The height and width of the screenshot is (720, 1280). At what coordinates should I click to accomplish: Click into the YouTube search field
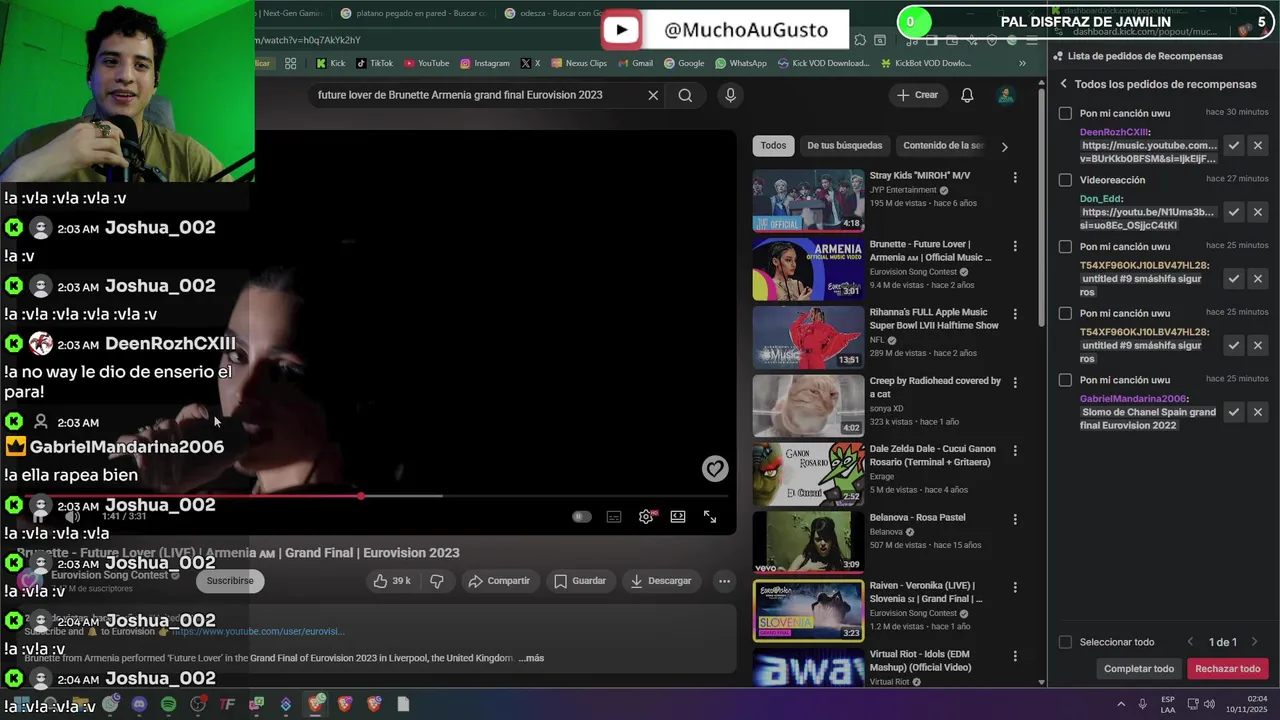coord(475,95)
